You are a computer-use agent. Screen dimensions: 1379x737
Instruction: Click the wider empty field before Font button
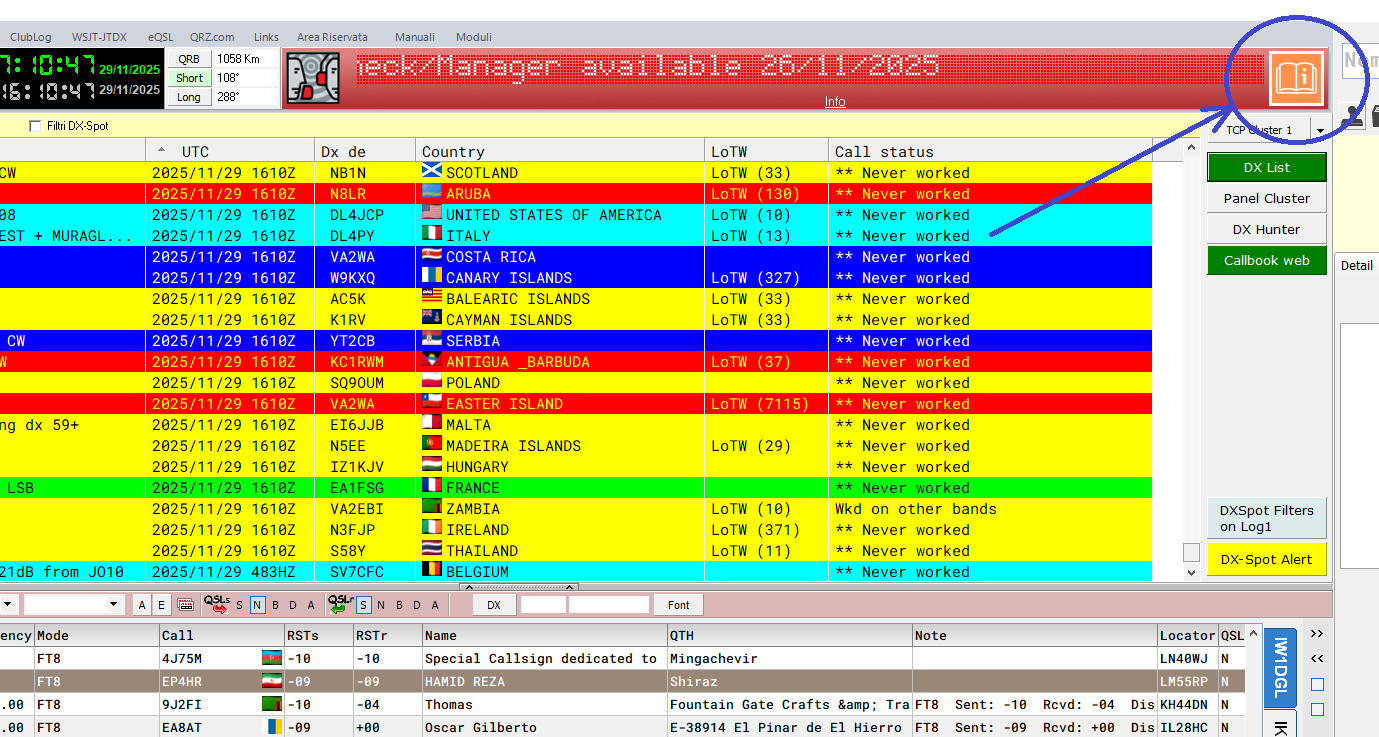[609, 605]
